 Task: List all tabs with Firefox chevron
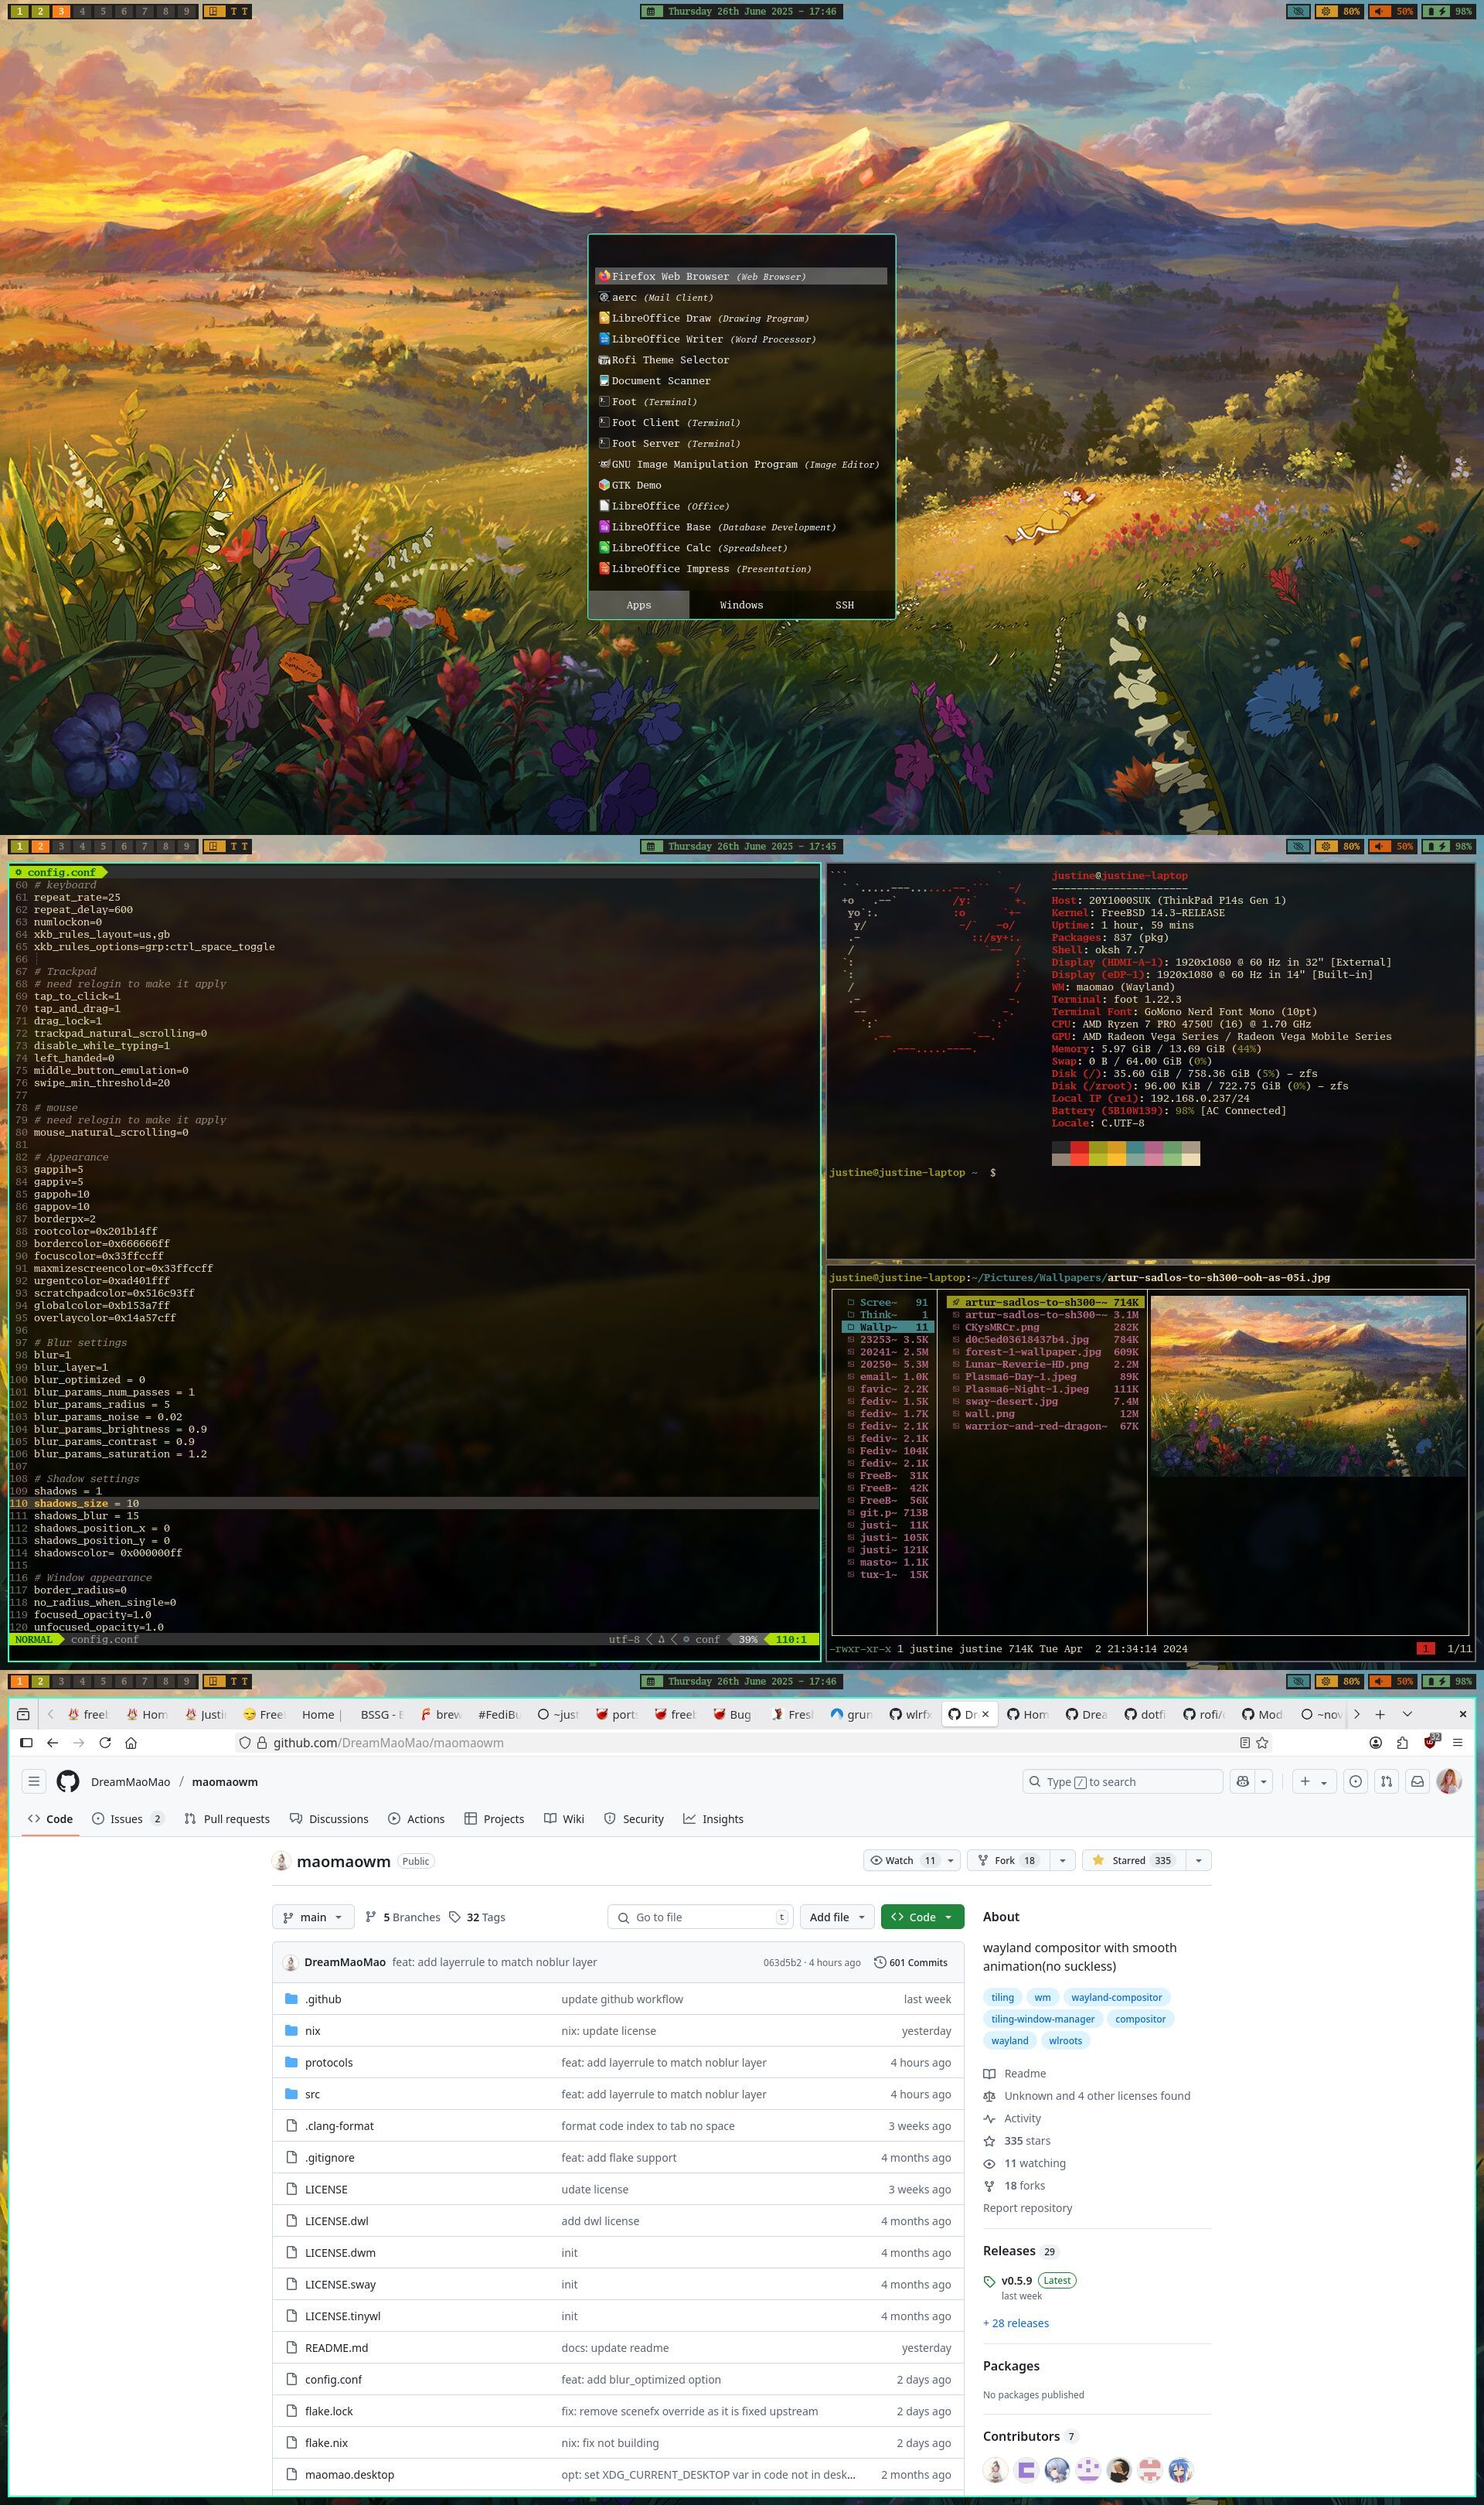(1407, 1714)
